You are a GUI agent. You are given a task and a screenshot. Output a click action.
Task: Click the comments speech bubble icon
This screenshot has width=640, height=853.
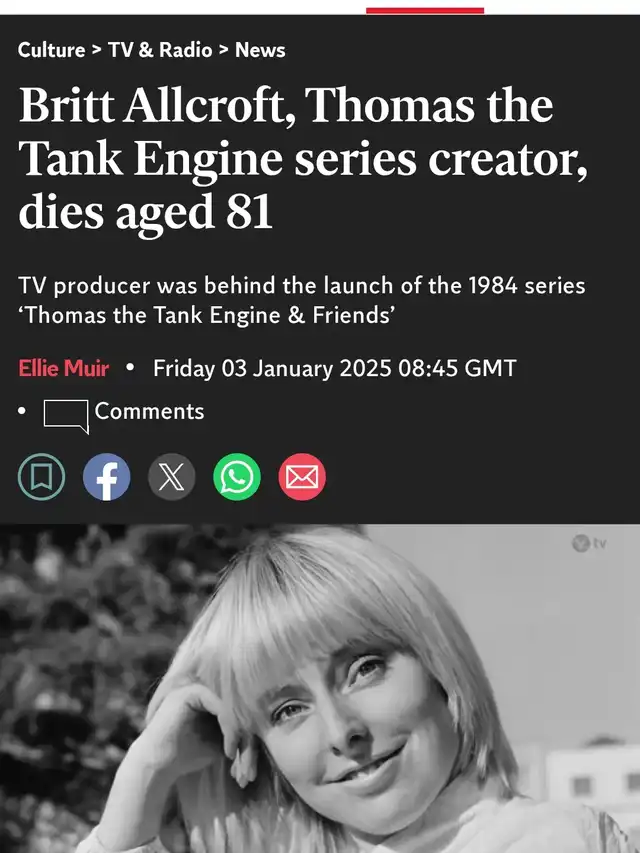[x=66, y=415]
